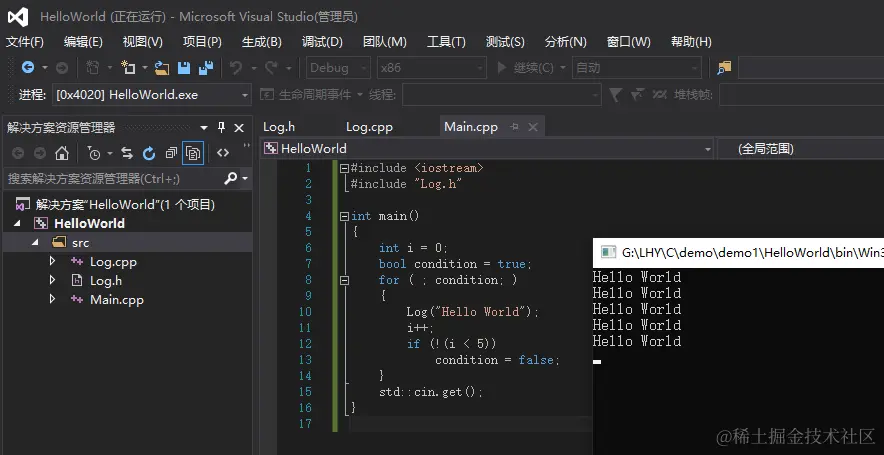Open the HelloWorld scope navigation dropdown
This screenshot has width=884, height=455.
488,149
